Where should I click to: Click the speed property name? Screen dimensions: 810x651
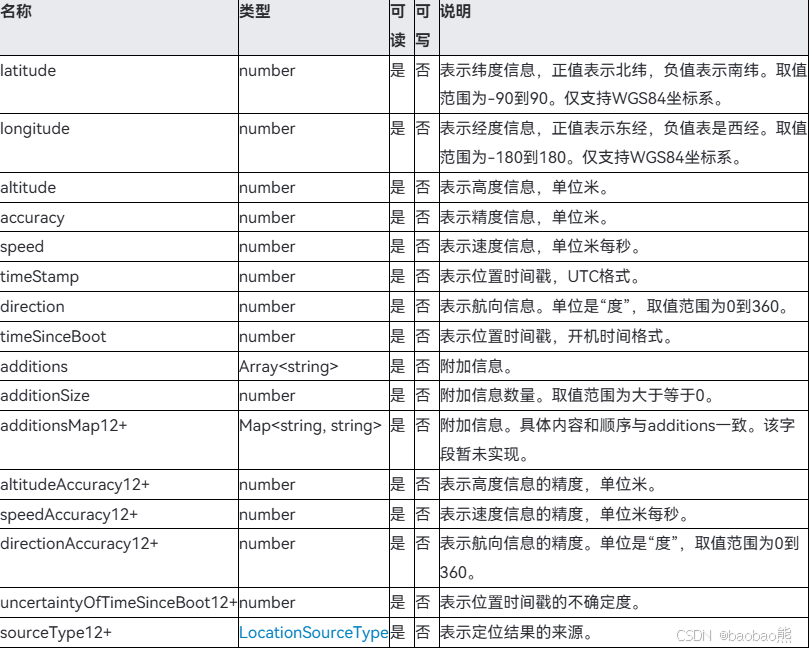pos(22,247)
